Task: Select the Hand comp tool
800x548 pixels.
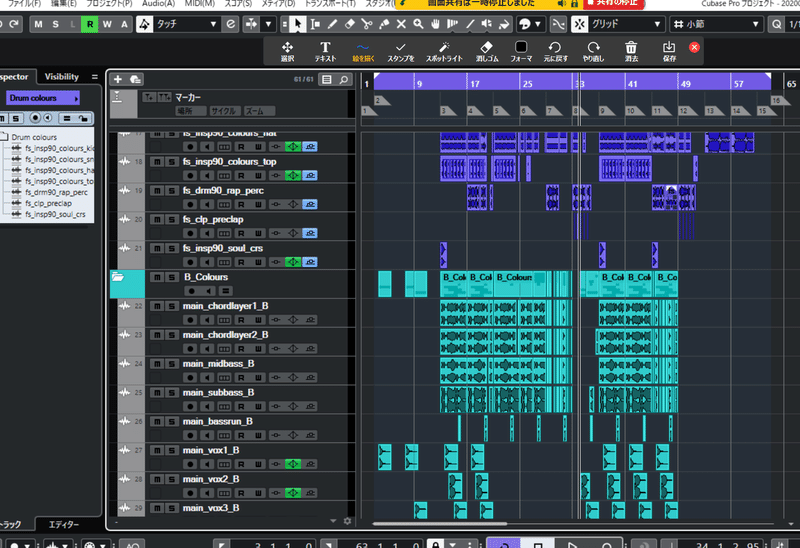Action: click(x=435, y=24)
